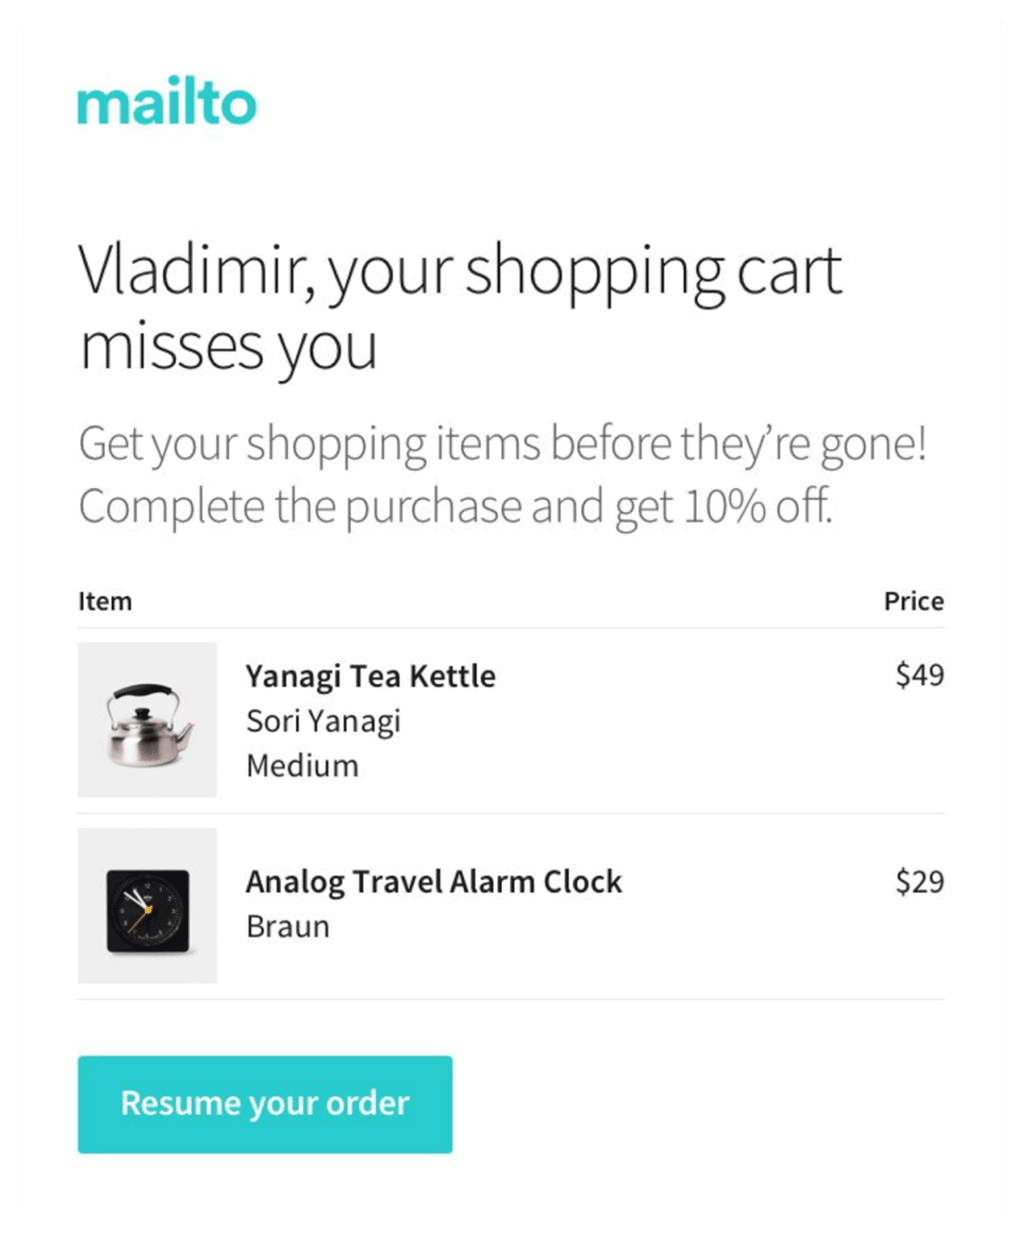Select the Braun brand label
The height and width of the screenshot is (1234, 1024).
point(288,926)
